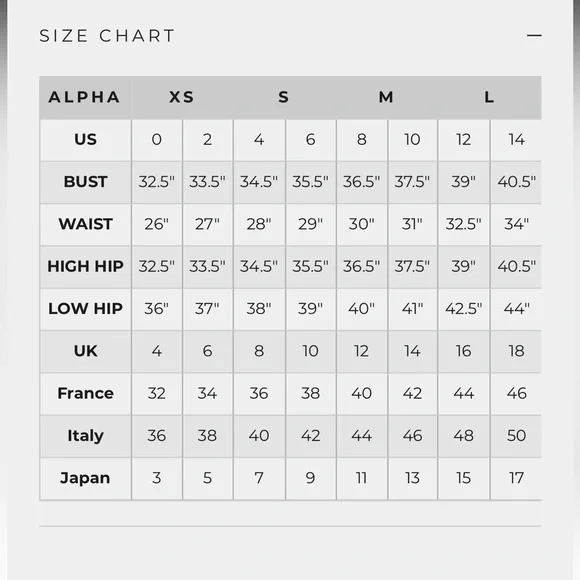The image size is (580, 580).
Task: Click the Japan size 17 cell
Action: (516, 478)
